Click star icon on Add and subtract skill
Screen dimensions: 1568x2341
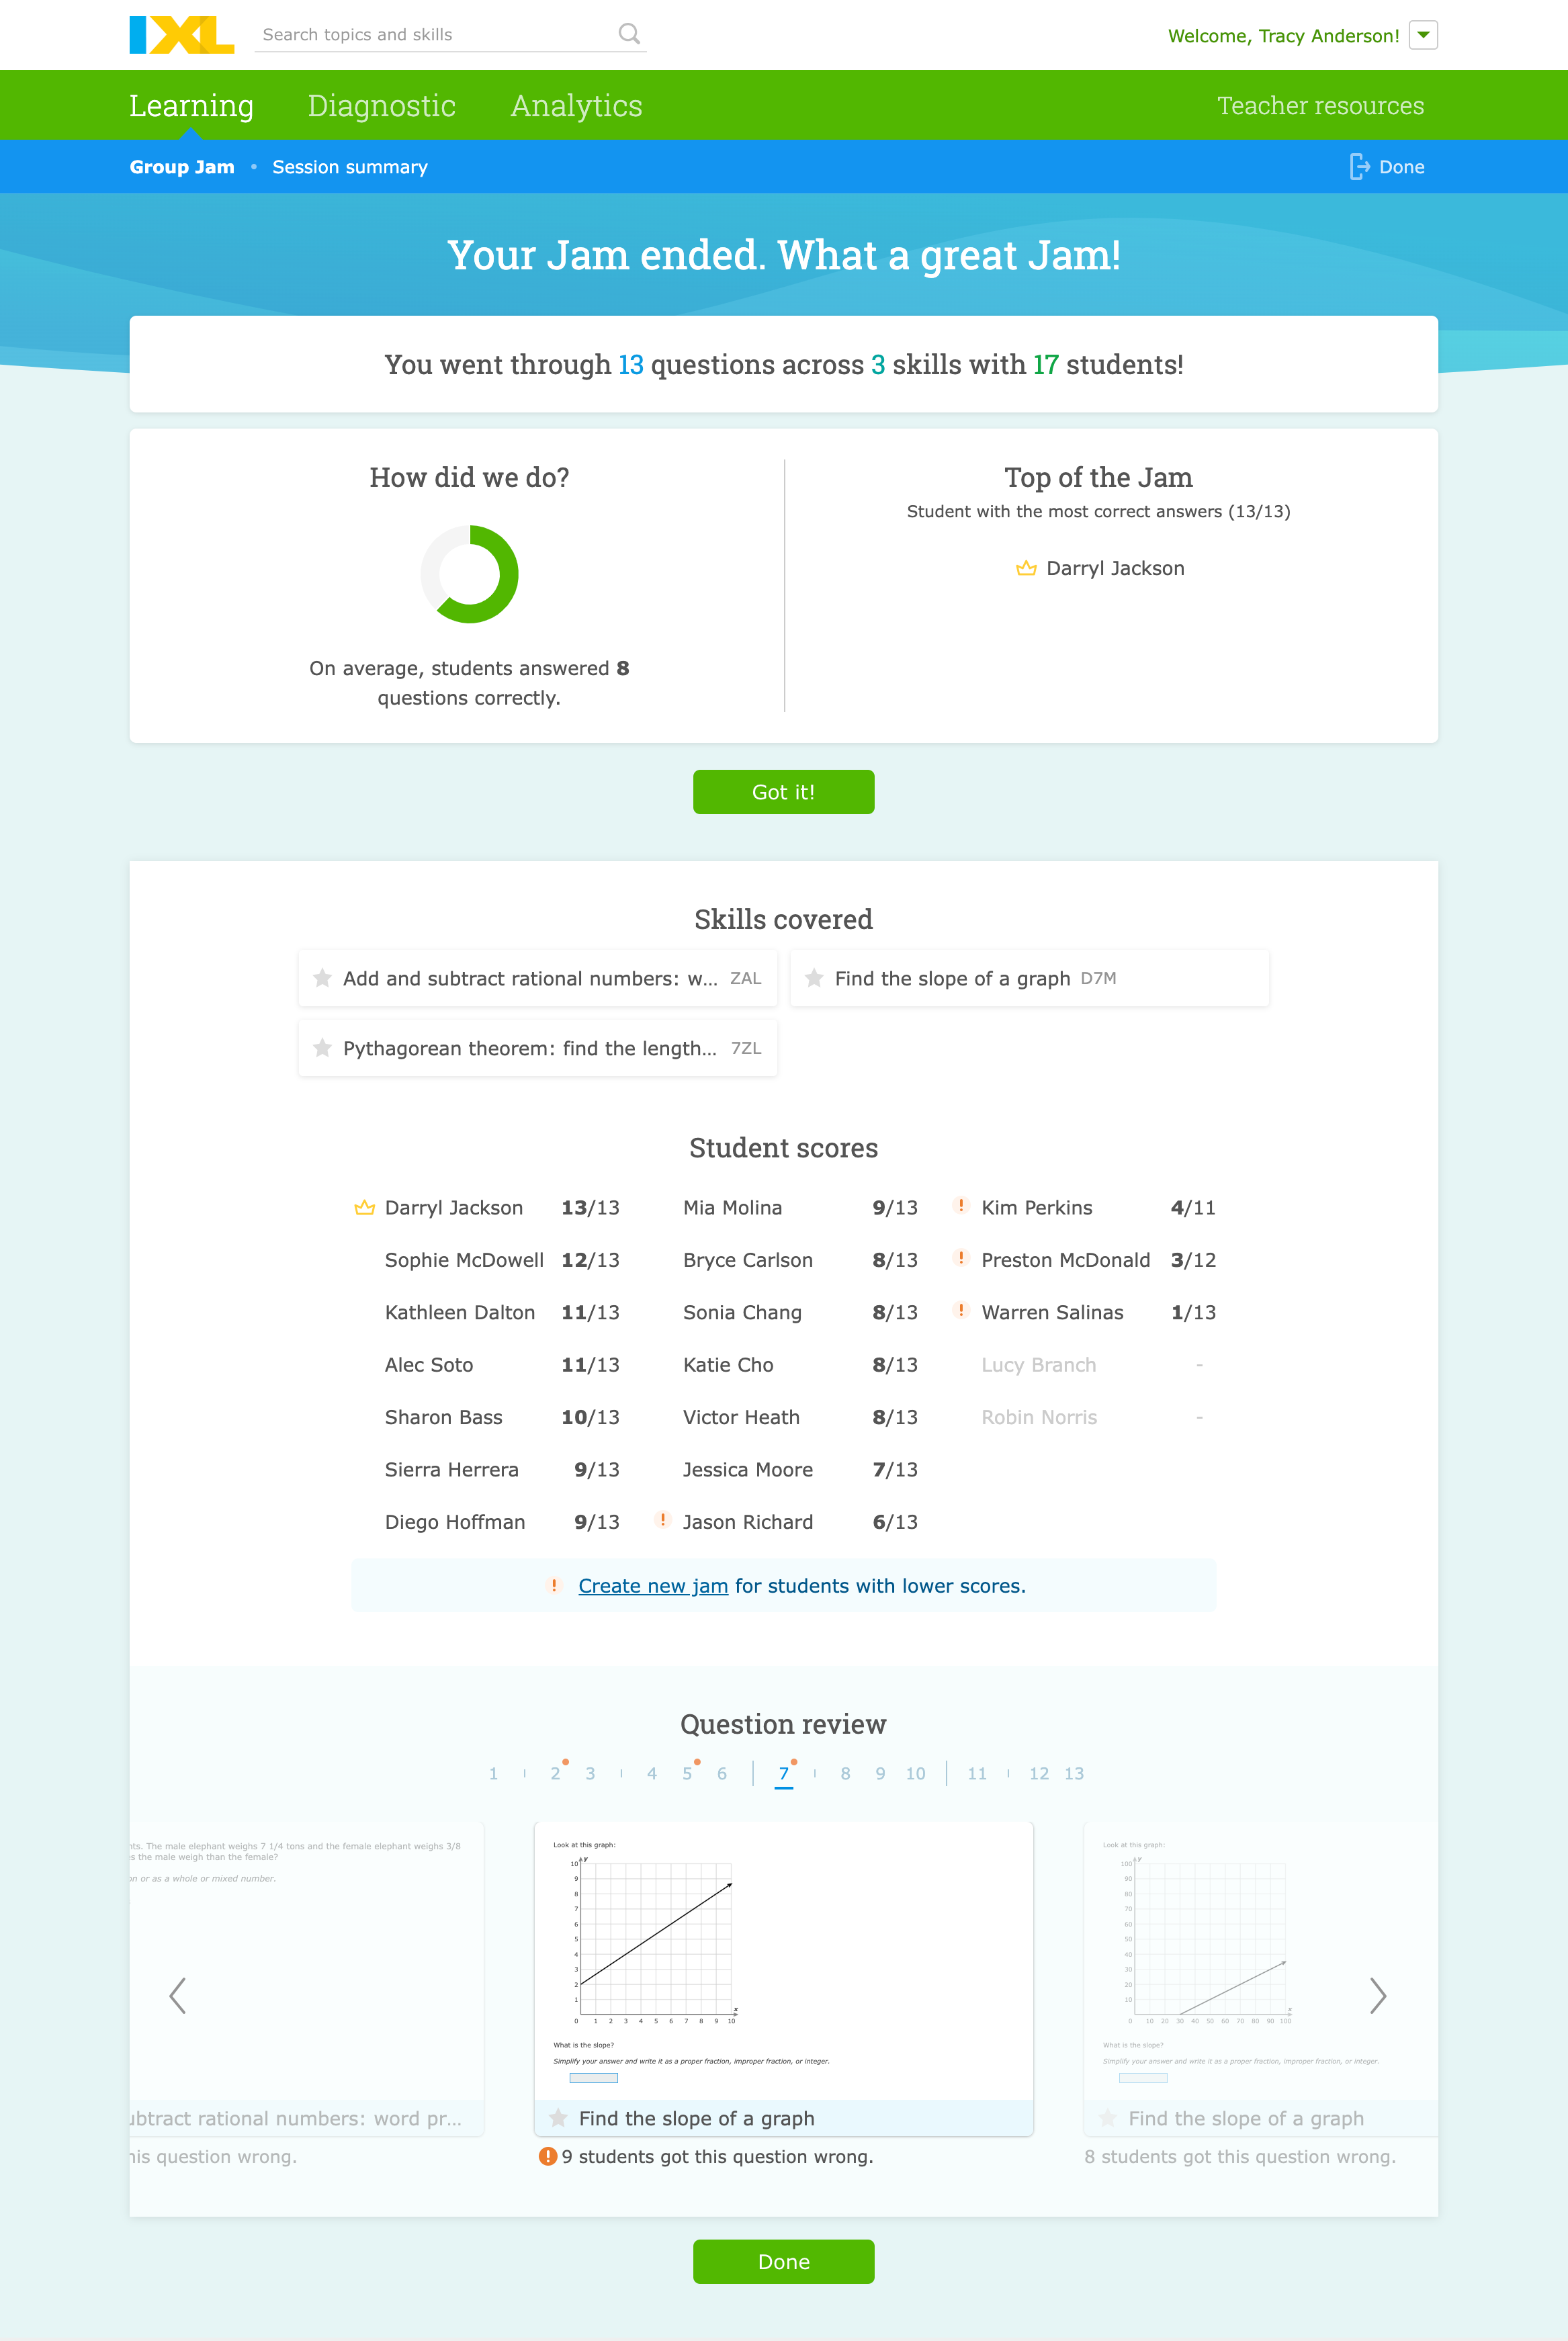click(322, 978)
